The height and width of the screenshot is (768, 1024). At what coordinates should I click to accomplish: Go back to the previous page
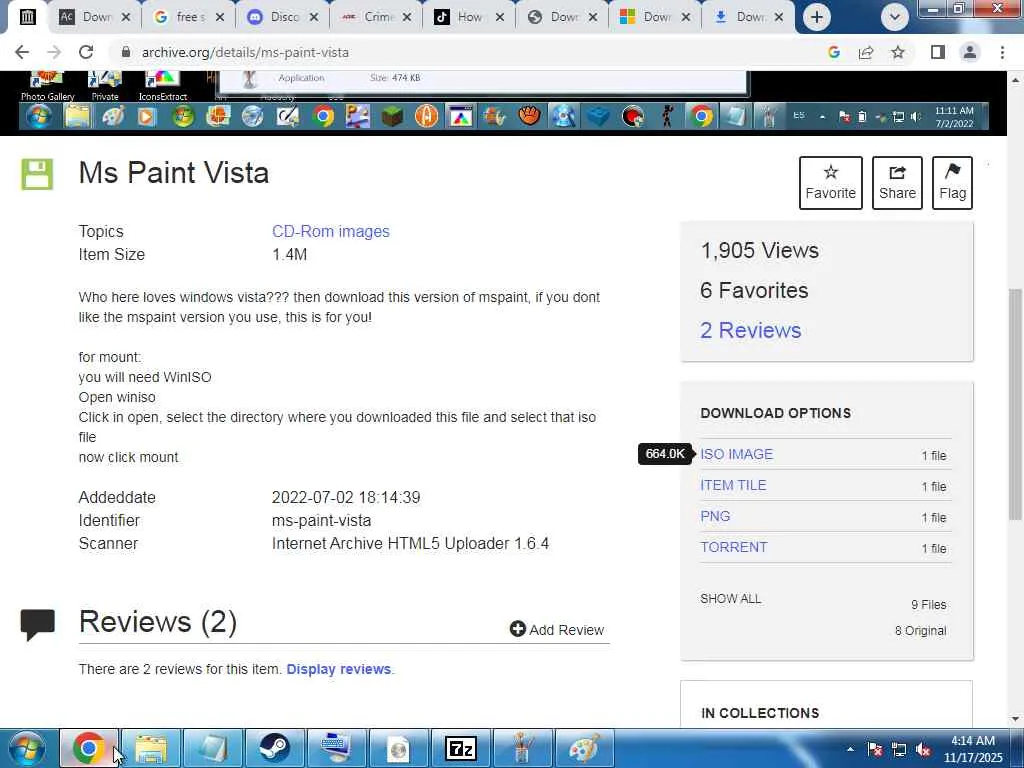pos(22,52)
